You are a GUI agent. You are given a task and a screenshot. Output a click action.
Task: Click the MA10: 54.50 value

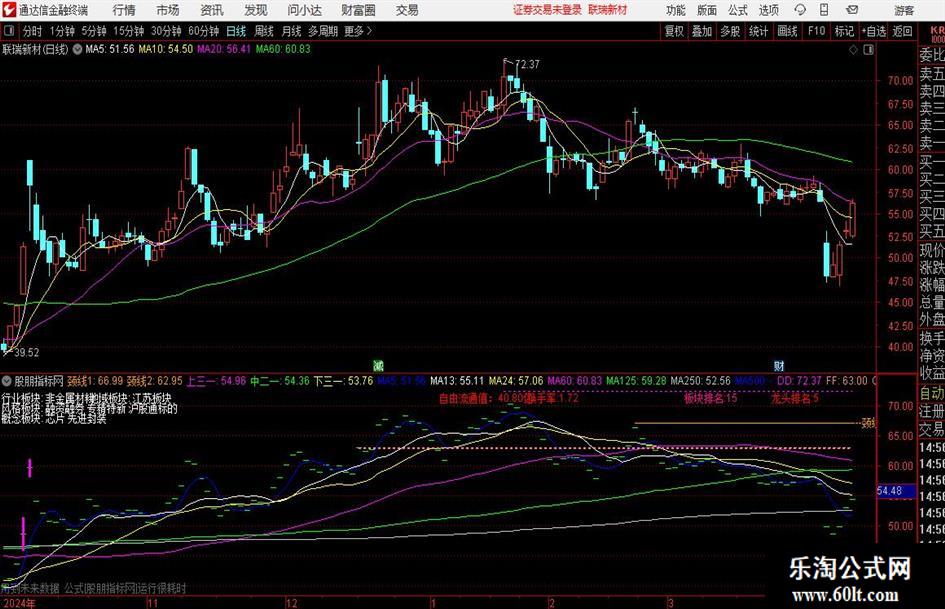coord(166,49)
